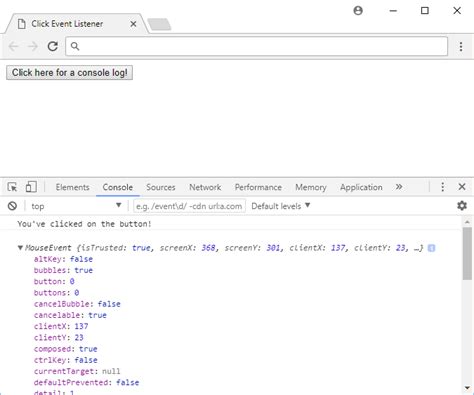
Task: Switch to the Performance tab
Action: [x=258, y=187]
